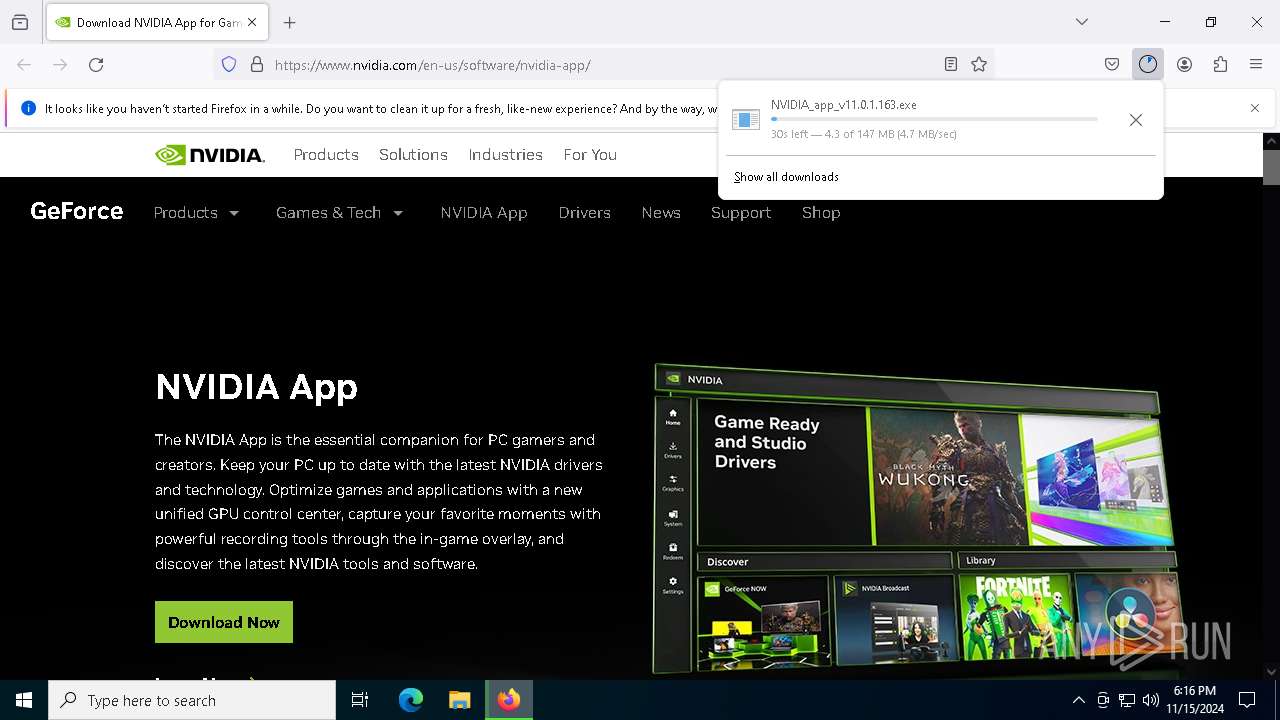Open the Shop page
This screenshot has width=1280, height=720.
pyautogui.click(x=821, y=213)
